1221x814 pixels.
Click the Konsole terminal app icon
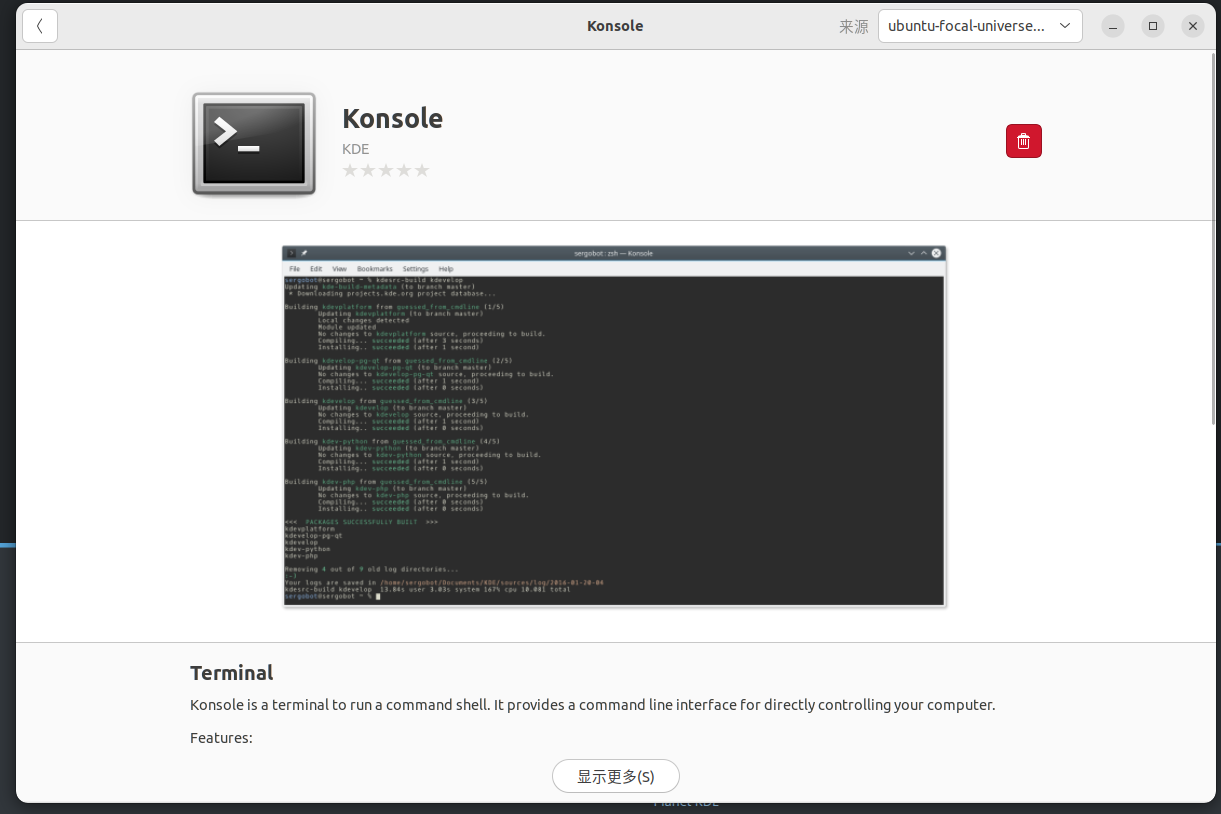click(x=254, y=144)
